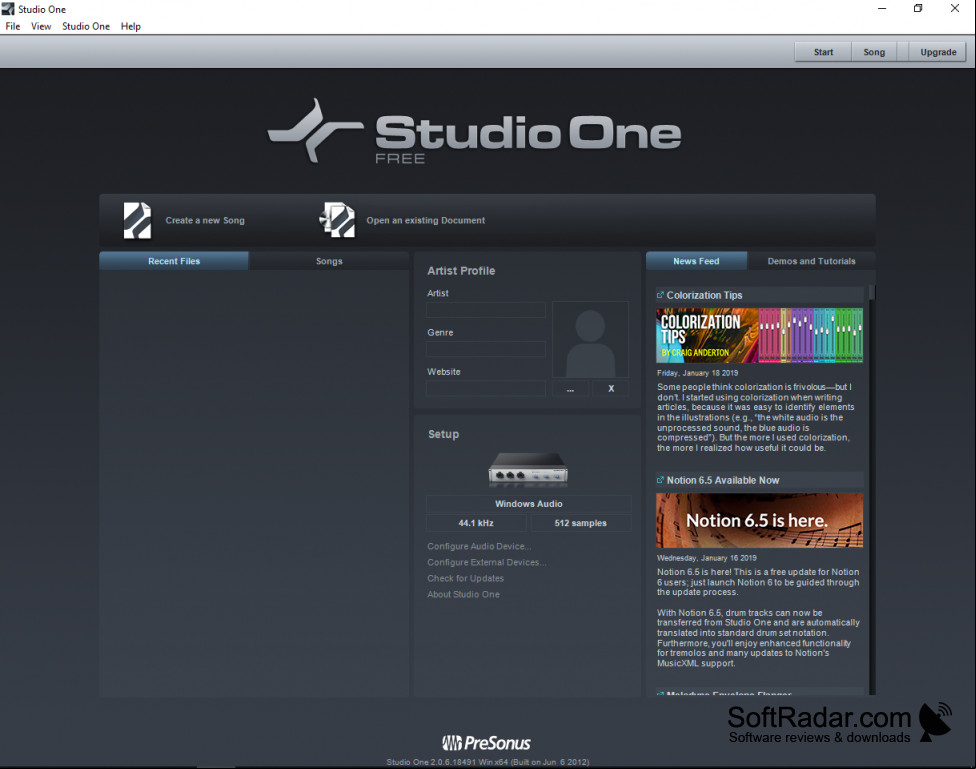Click the 44.1 kHz sample rate field
The image size is (976, 769).
[476, 523]
